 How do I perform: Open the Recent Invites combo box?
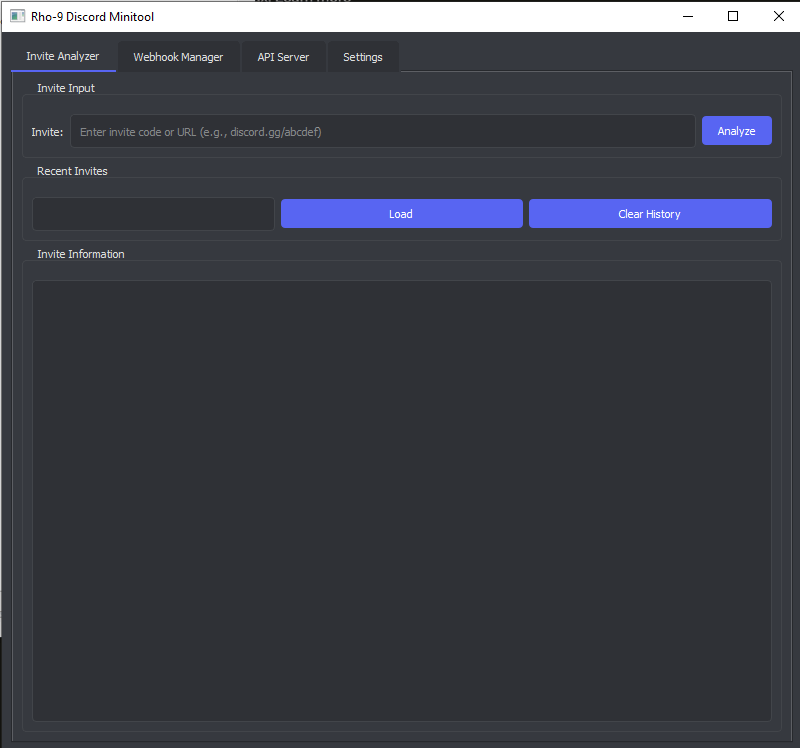[154, 214]
